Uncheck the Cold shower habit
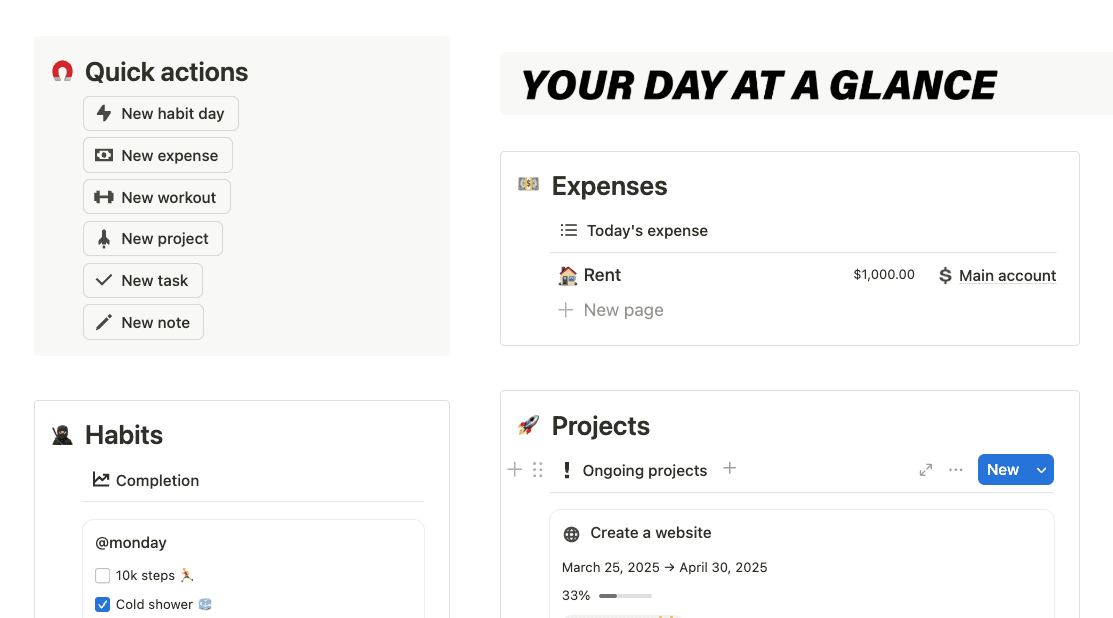Image resolution: width=1113 pixels, height=618 pixels. point(102,605)
